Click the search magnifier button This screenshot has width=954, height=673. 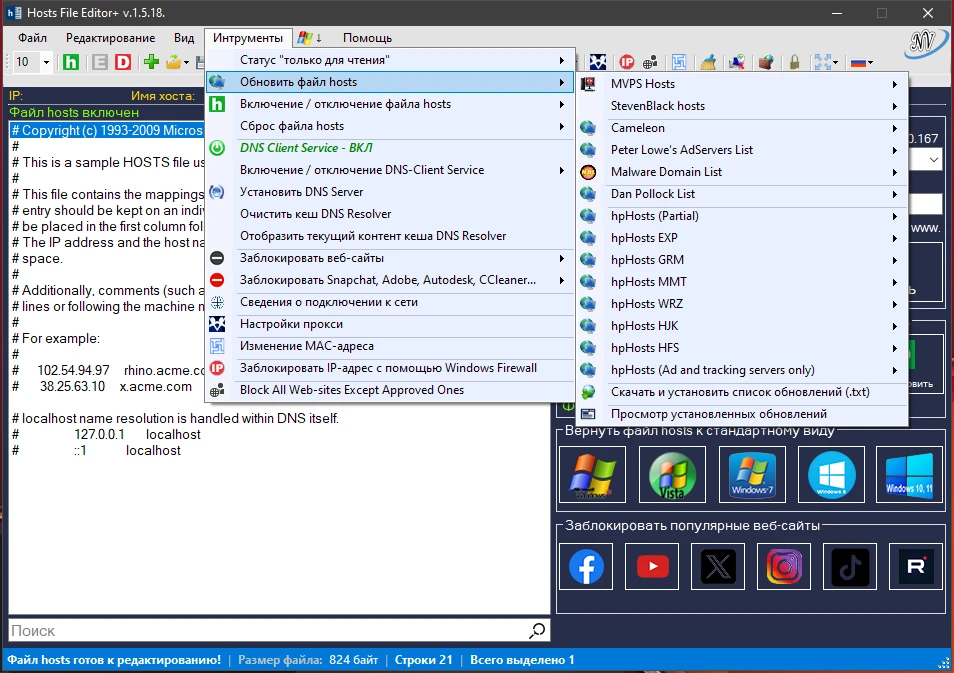[x=537, y=630]
